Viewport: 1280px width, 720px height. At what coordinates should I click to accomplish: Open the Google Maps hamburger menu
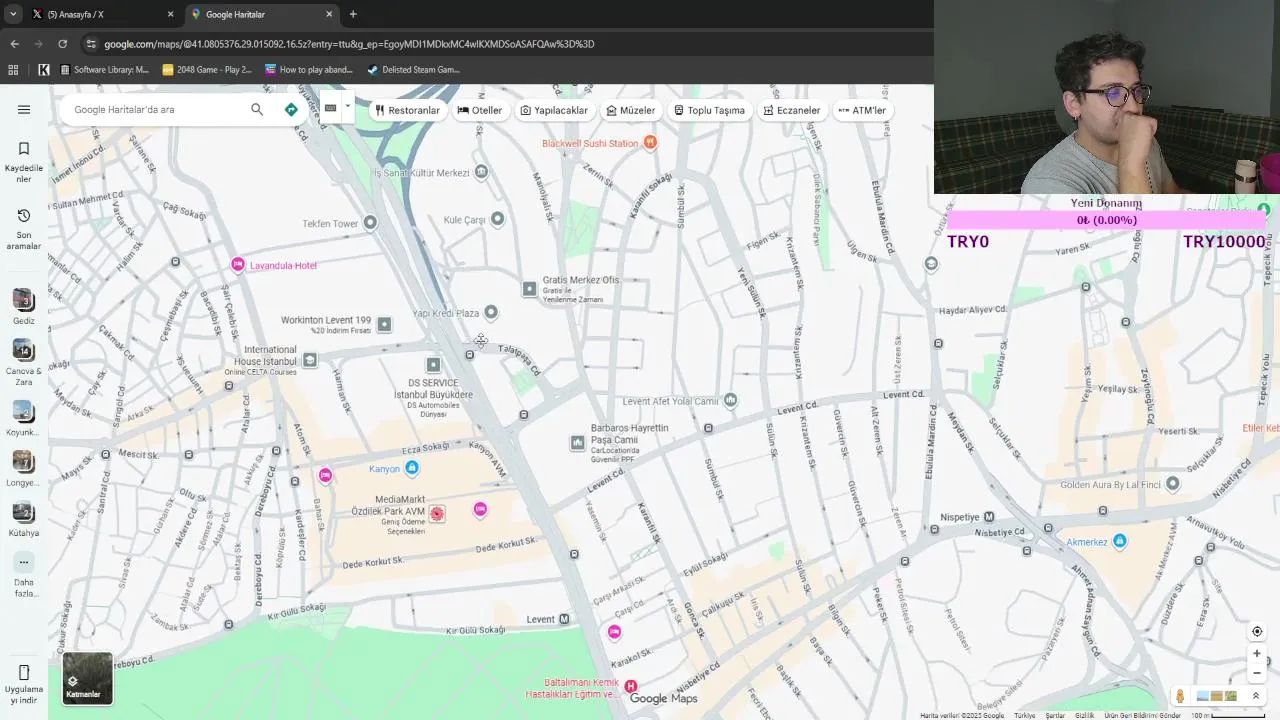pyautogui.click(x=24, y=110)
